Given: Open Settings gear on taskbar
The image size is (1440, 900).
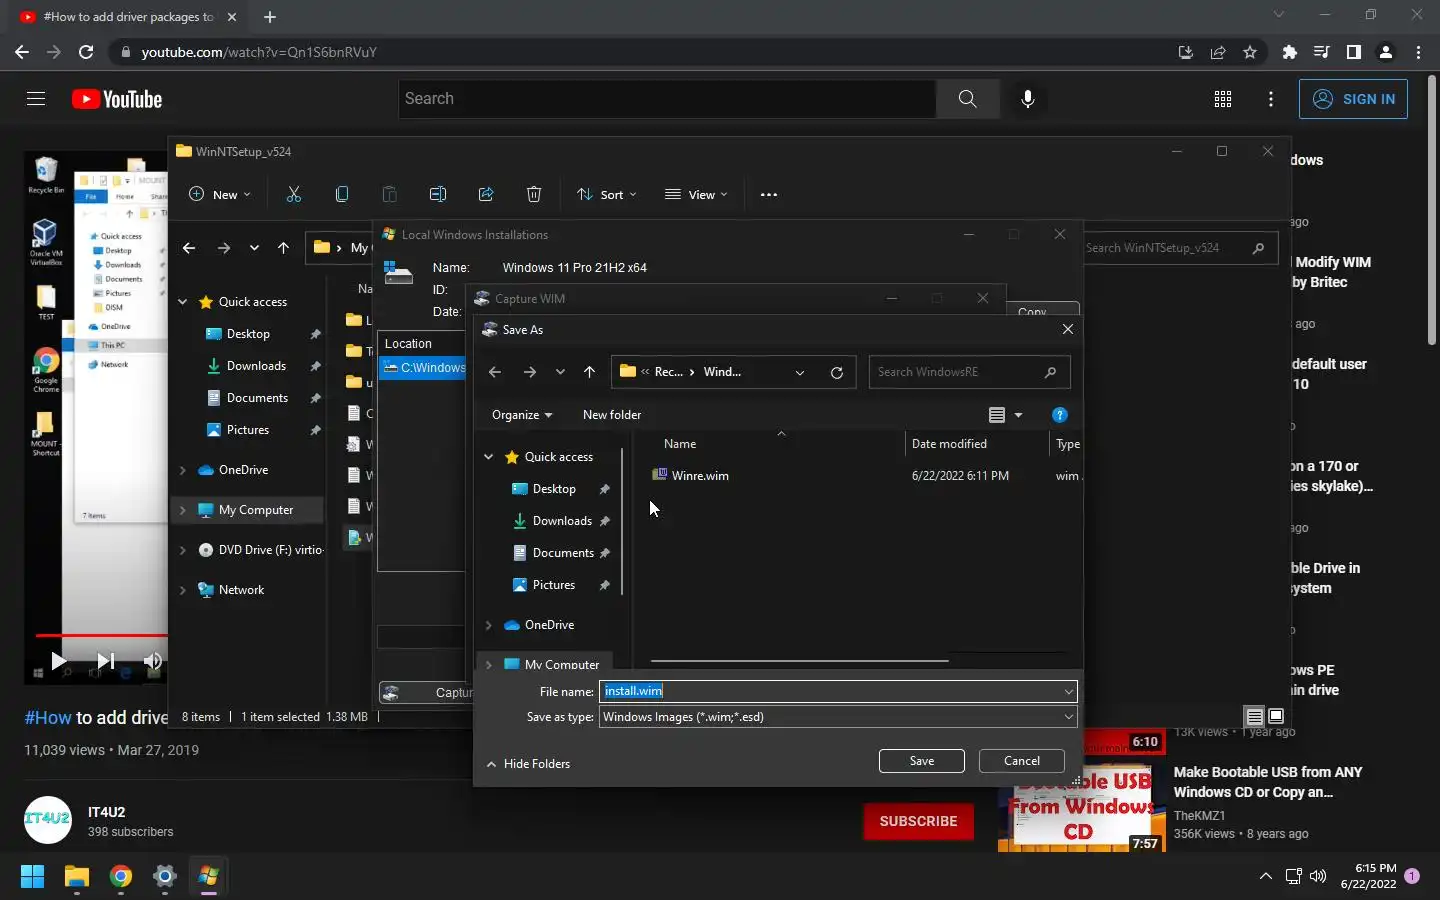Looking at the screenshot, I should coord(165,877).
